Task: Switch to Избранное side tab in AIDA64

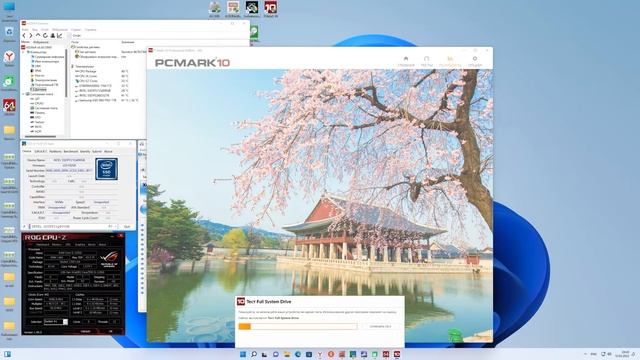Action: [40, 42]
